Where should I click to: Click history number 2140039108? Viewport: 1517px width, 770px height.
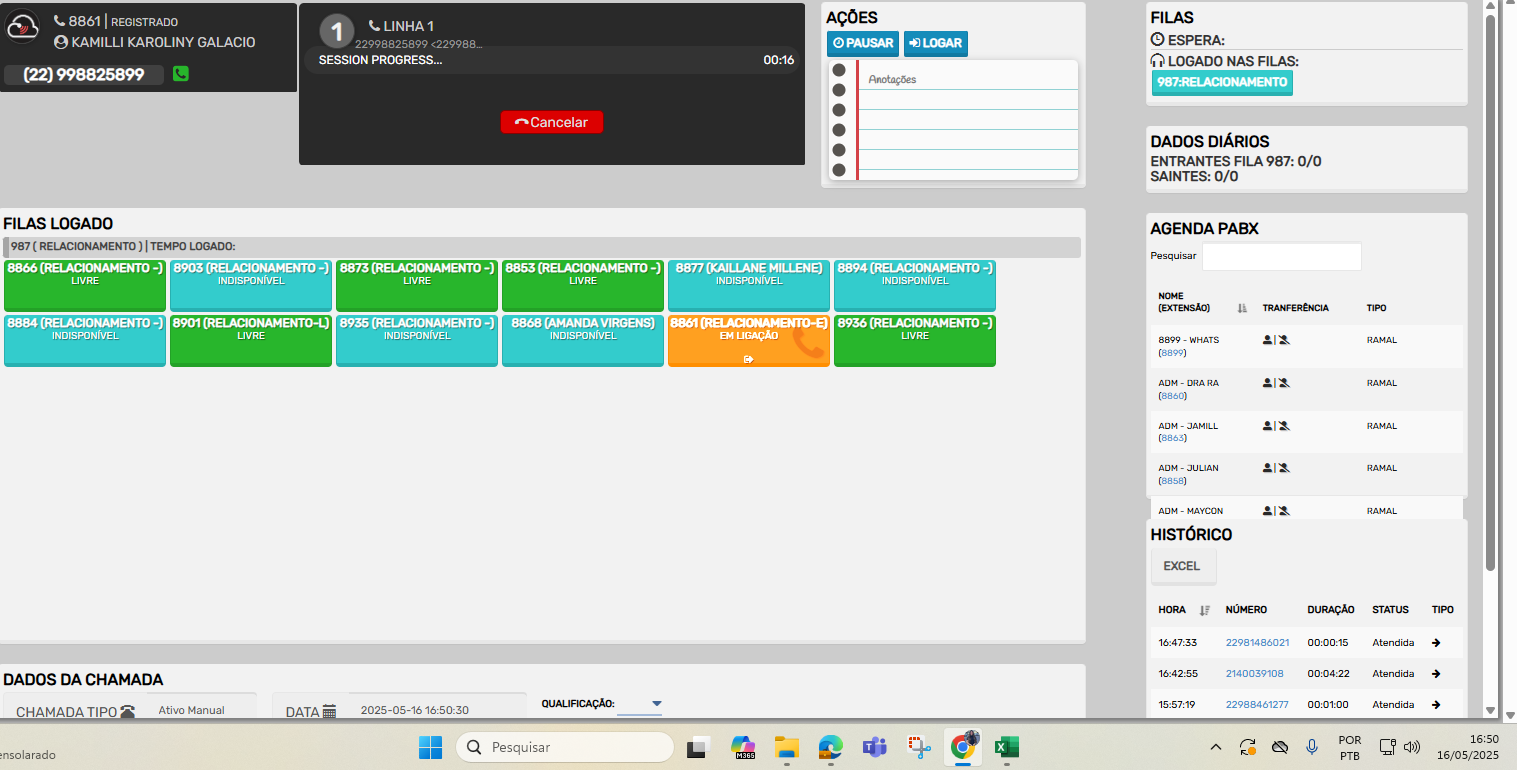pyautogui.click(x=1254, y=674)
